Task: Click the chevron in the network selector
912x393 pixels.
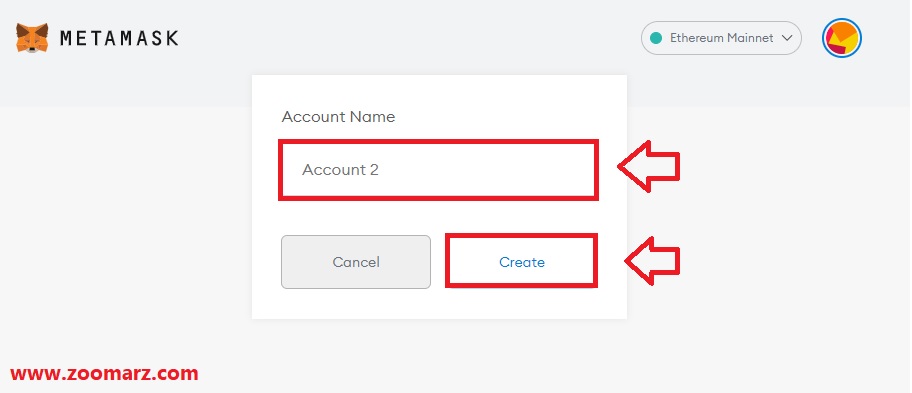Action: click(787, 38)
